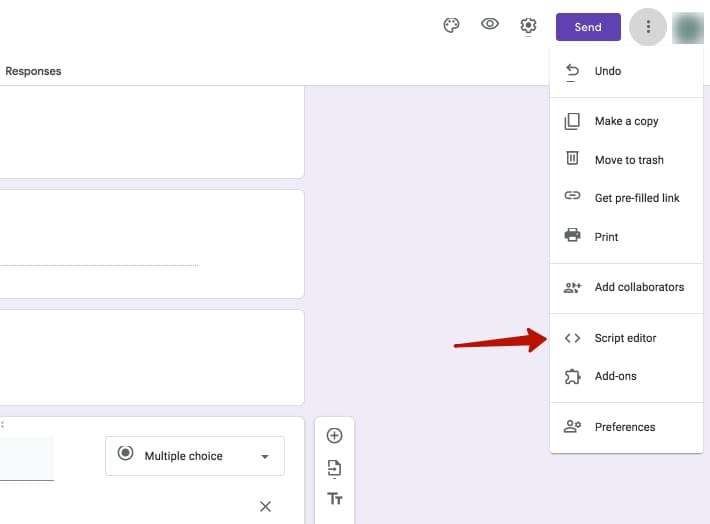Import questions icon in side toolbar
Viewport: 710px width, 524px height.
334,468
